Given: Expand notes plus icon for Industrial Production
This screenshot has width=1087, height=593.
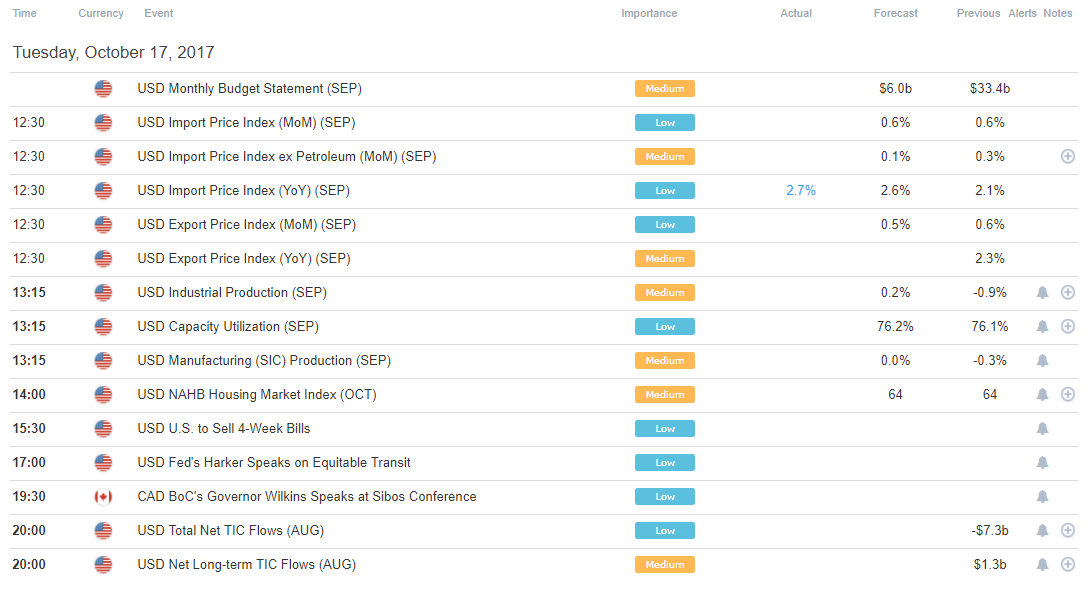Looking at the screenshot, I should click(x=1068, y=293).
